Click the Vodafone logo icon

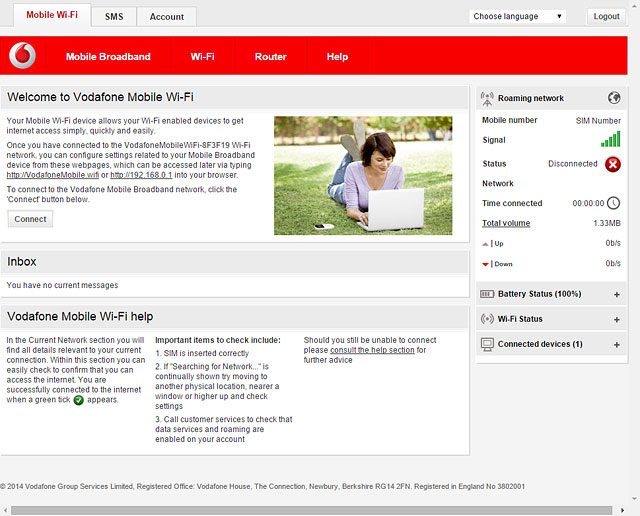point(22,56)
